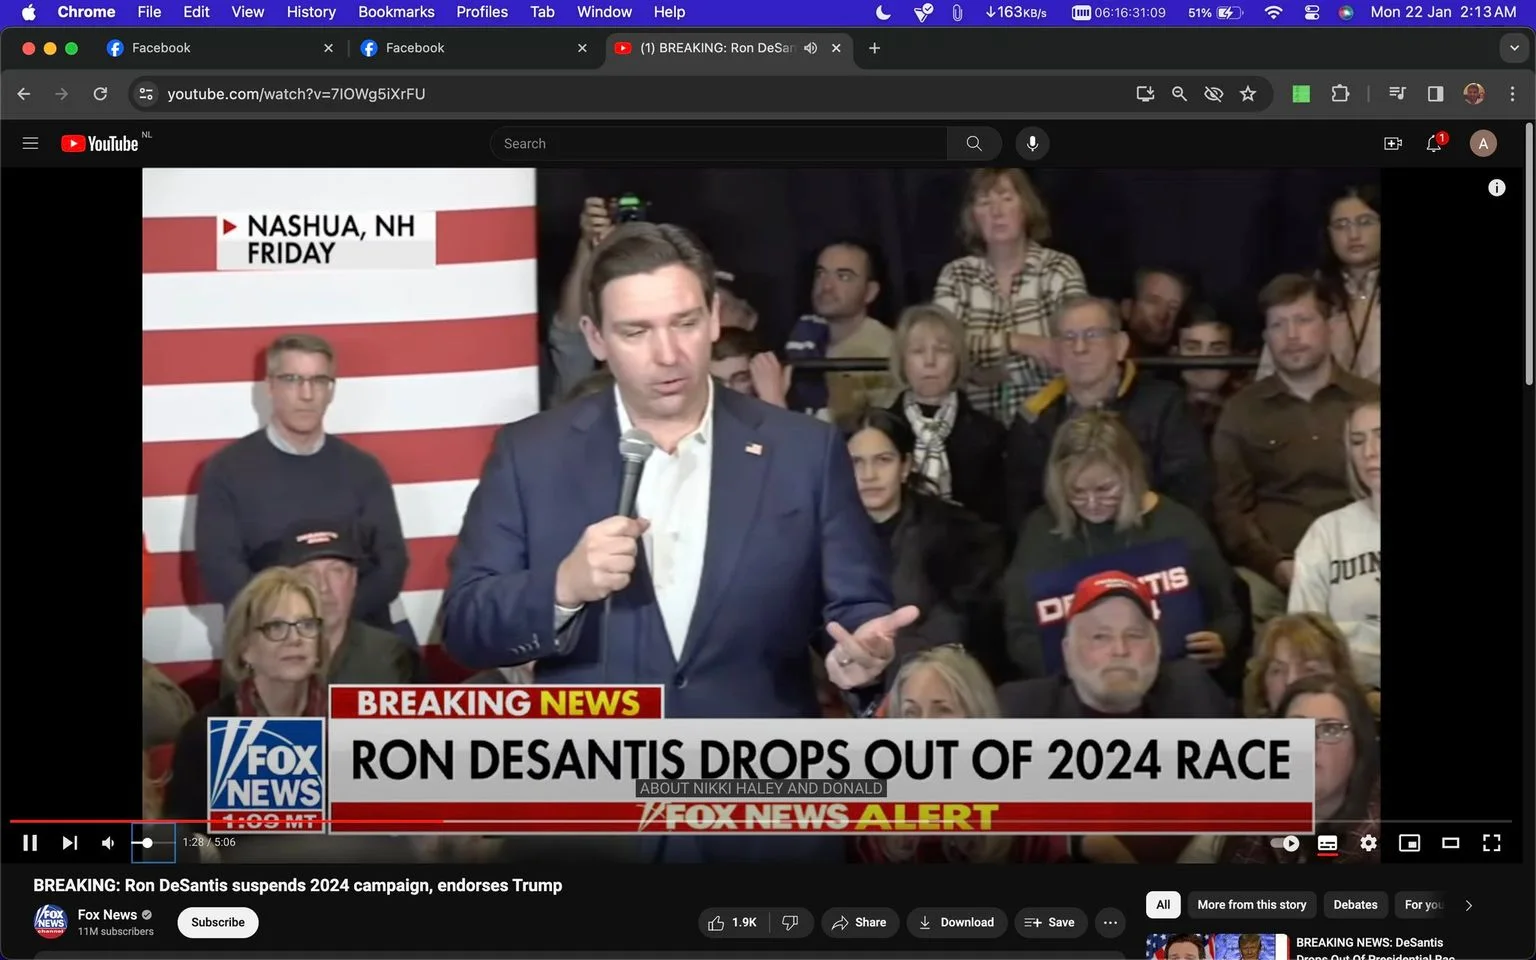Mute the video speaker icon
Viewport: 1536px width, 960px height.
click(108, 843)
